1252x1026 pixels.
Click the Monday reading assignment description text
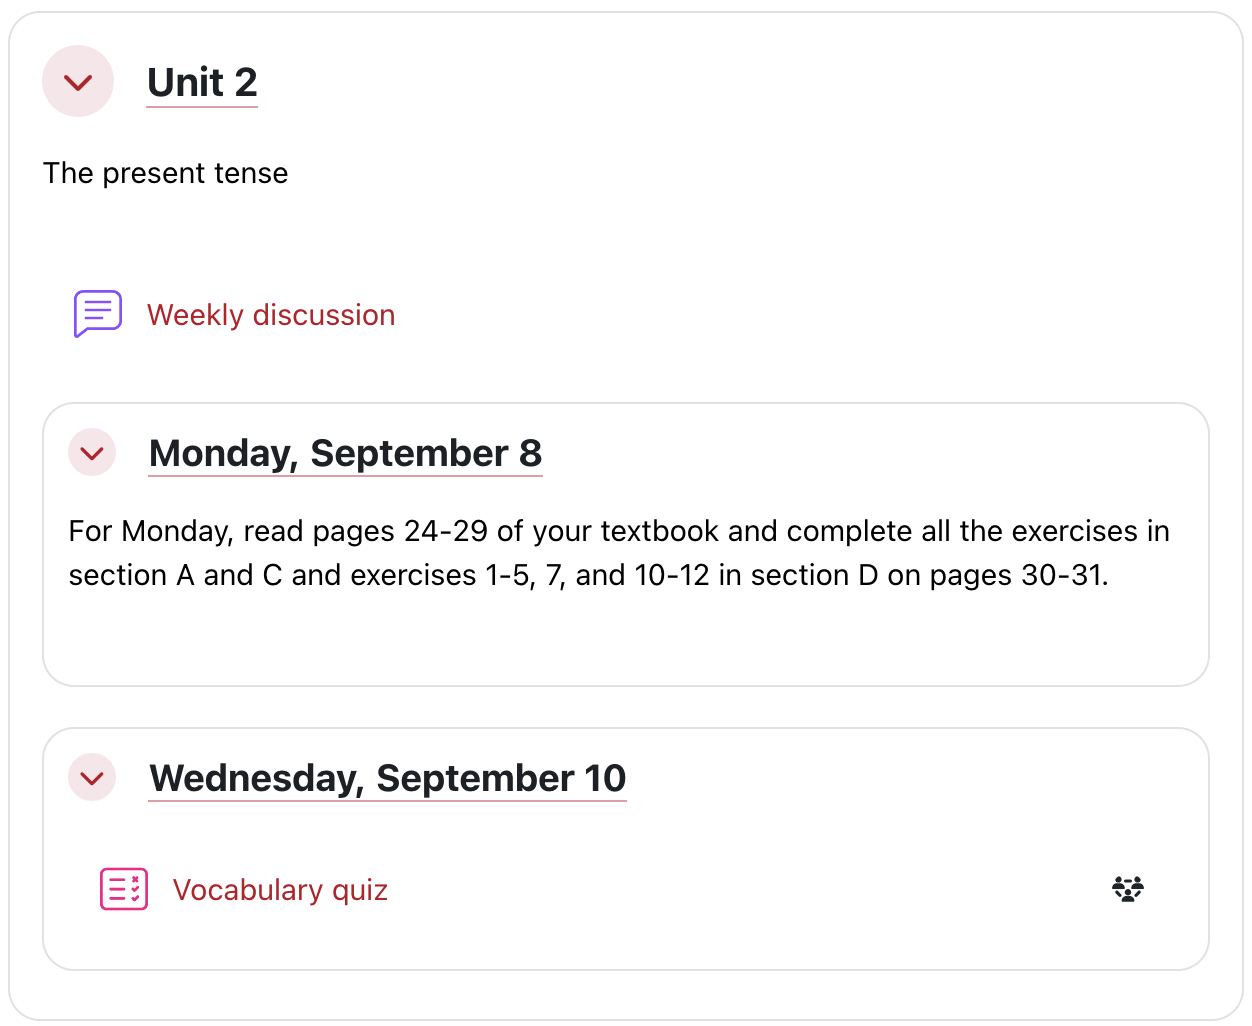[618, 552]
